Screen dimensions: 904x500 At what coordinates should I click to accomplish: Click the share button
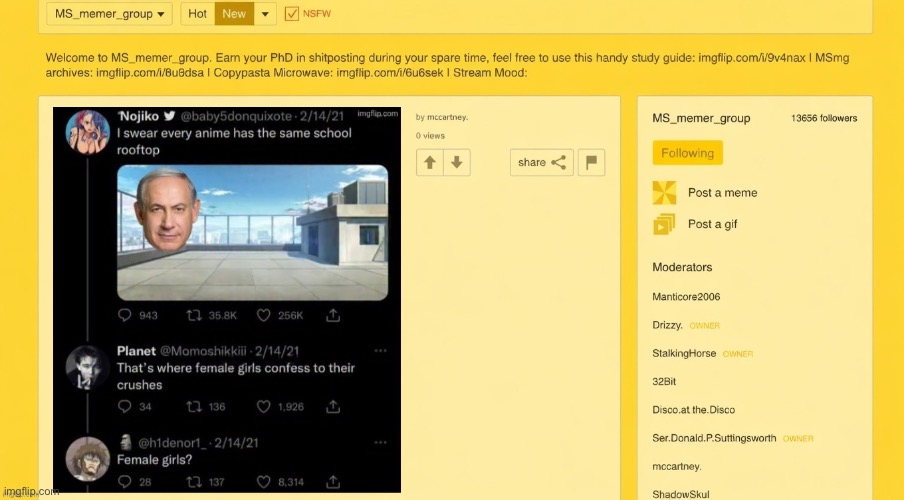(541, 162)
